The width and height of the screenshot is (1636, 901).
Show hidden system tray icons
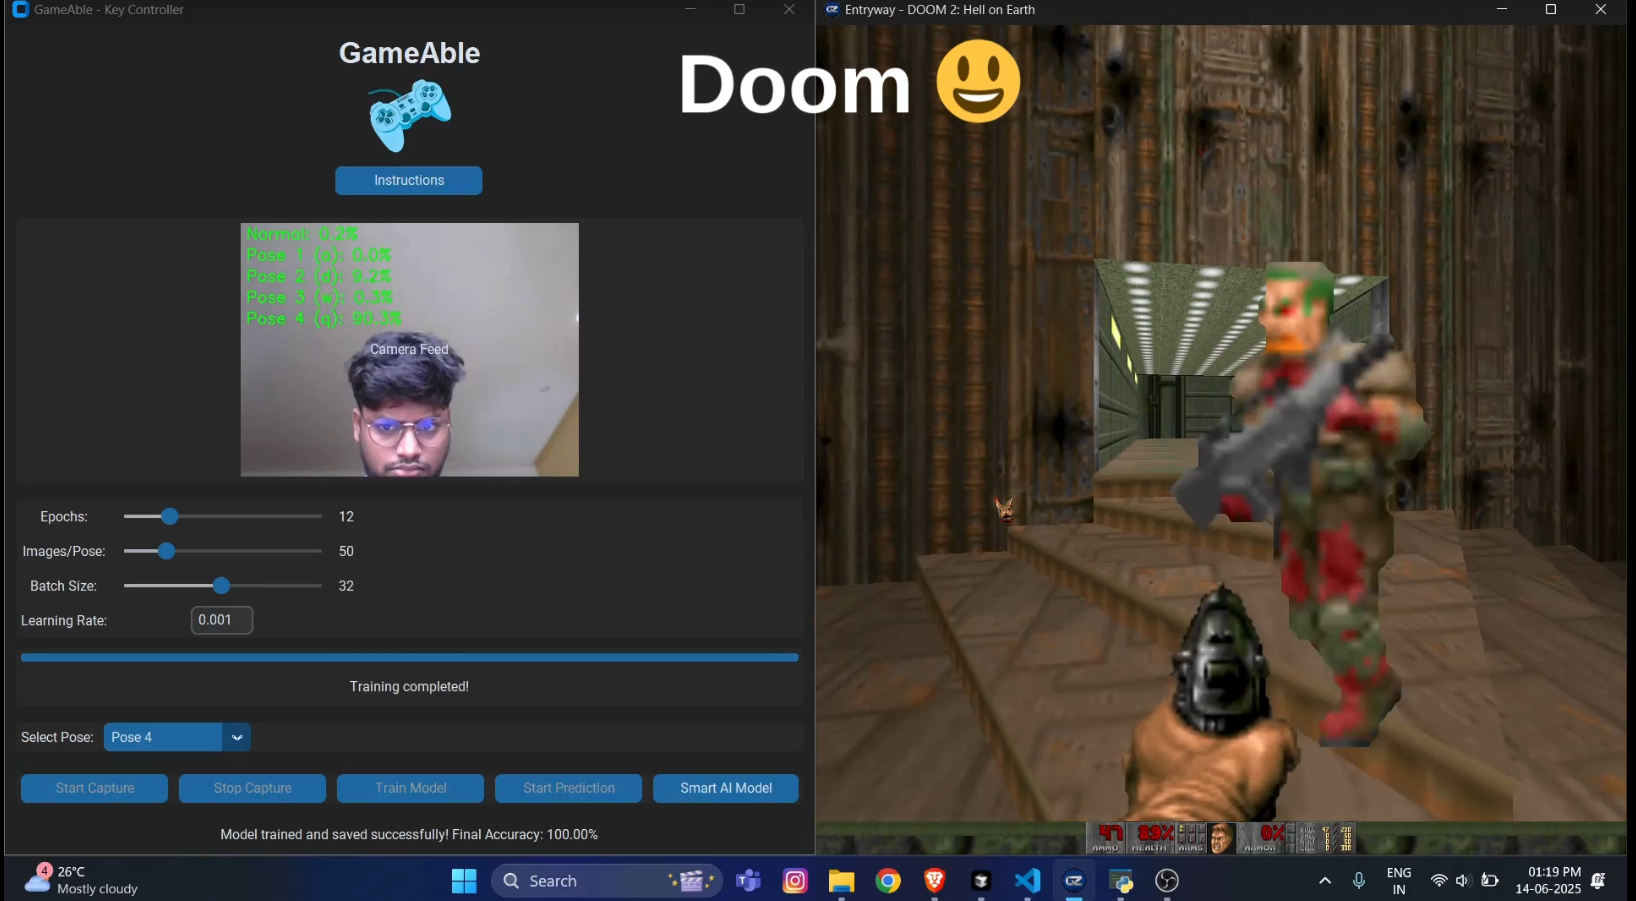click(1325, 881)
